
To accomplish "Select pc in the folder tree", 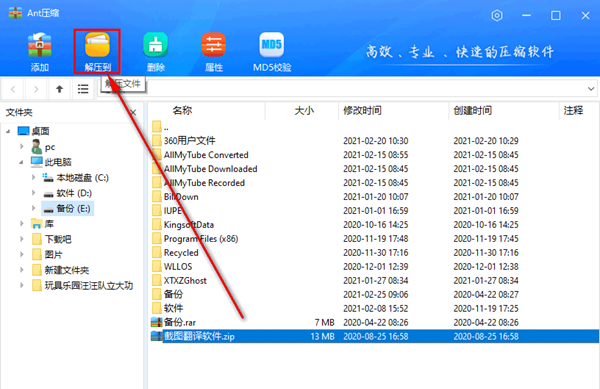I will click(43, 146).
